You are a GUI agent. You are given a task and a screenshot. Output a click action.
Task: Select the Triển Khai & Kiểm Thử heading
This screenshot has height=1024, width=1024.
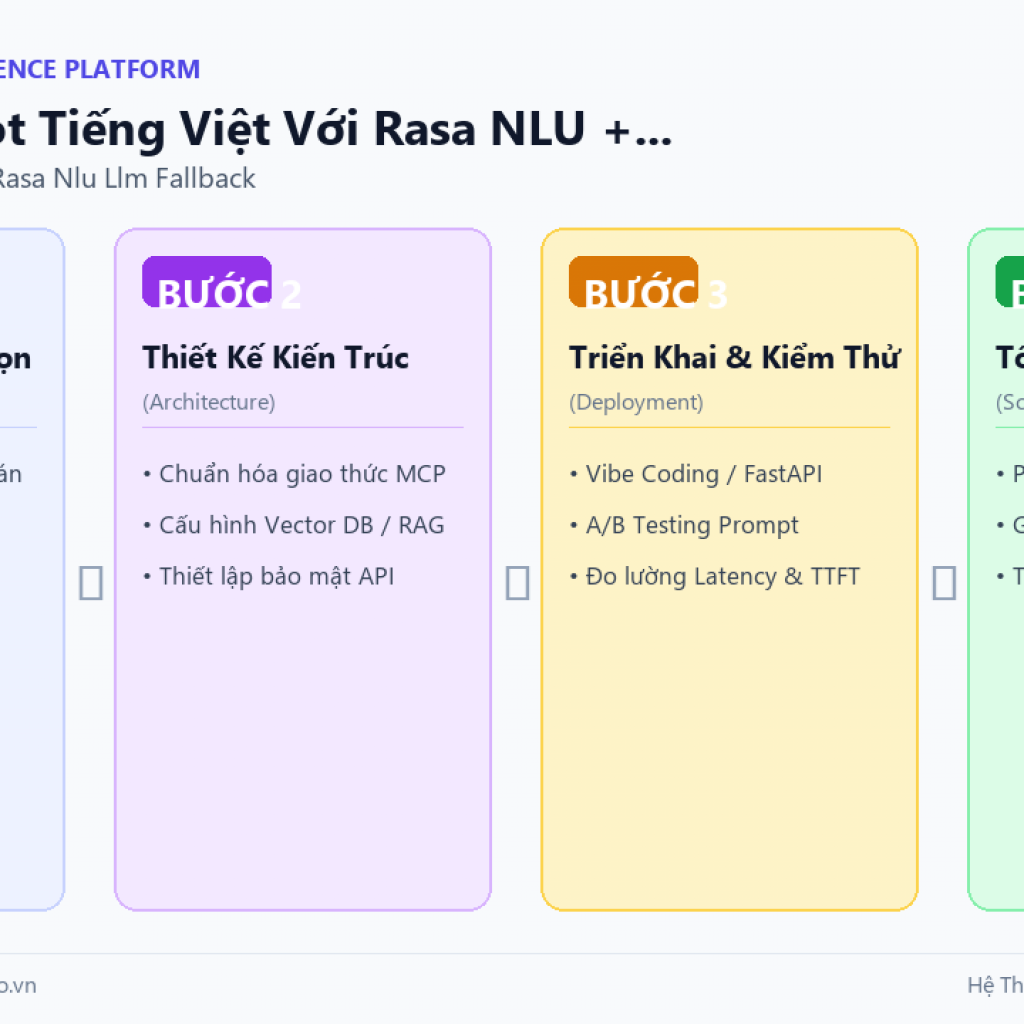pos(735,358)
